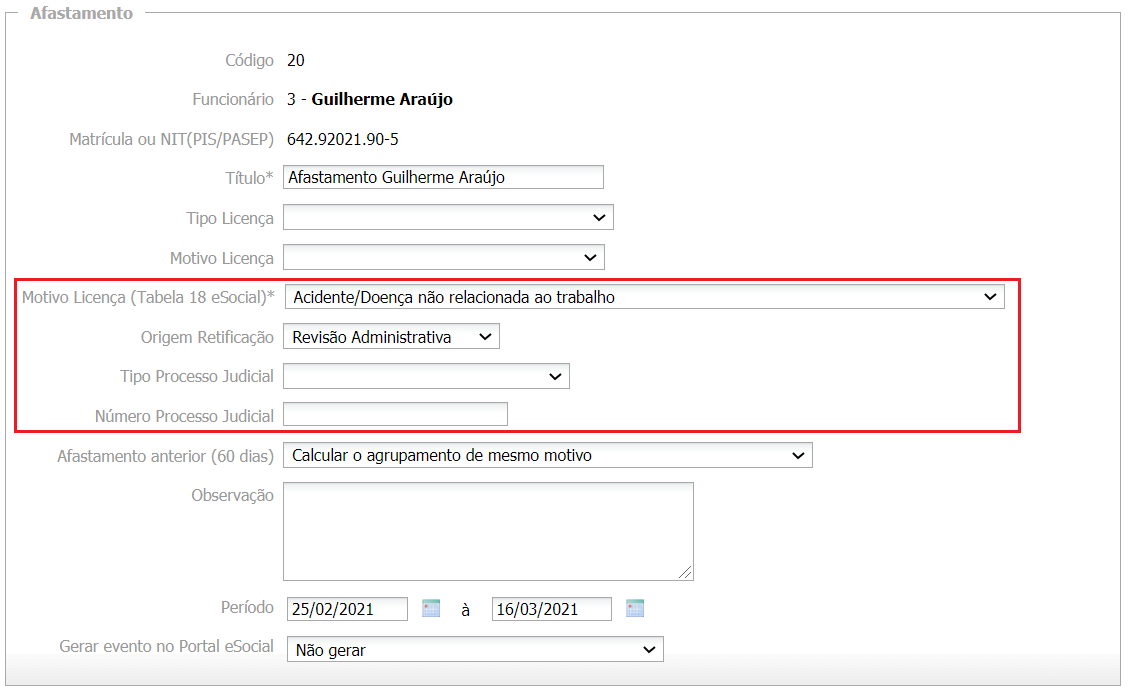Click the Afastamento section title
This screenshot has width=1131, height=694.
tap(81, 14)
